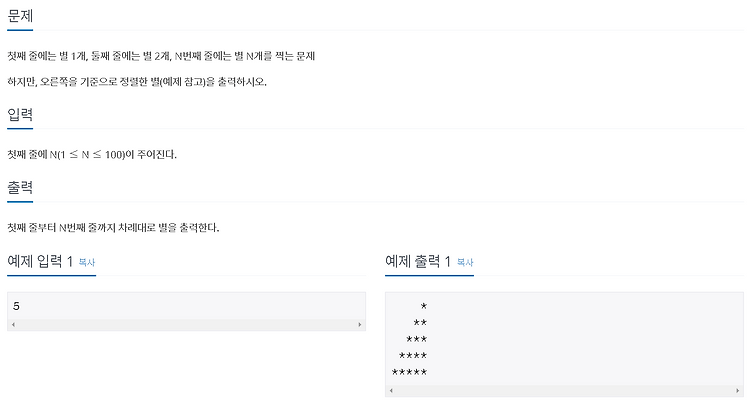Click the sample input horizontal scrollbar track
Image resolution: width=750 pixels, height=411 pixels.
click(187, 324)
